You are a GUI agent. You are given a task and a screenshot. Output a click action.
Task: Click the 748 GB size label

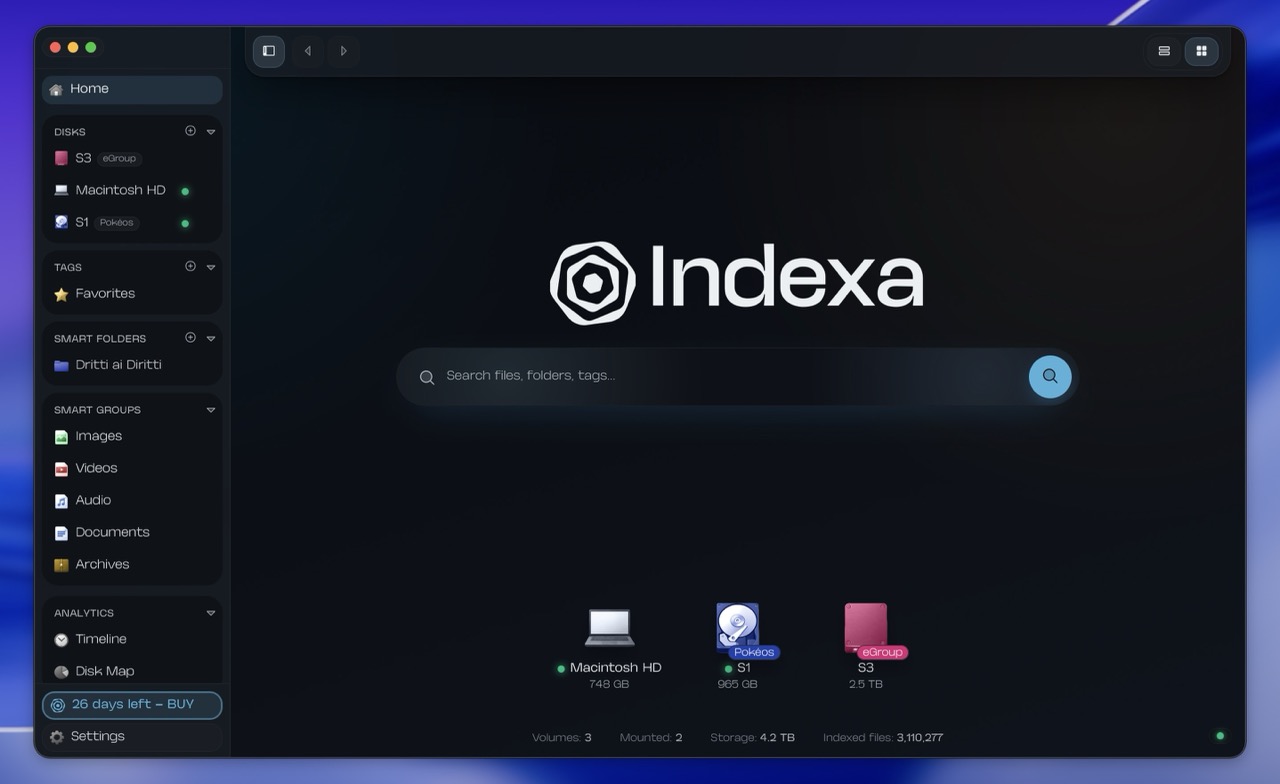(609, 685)
